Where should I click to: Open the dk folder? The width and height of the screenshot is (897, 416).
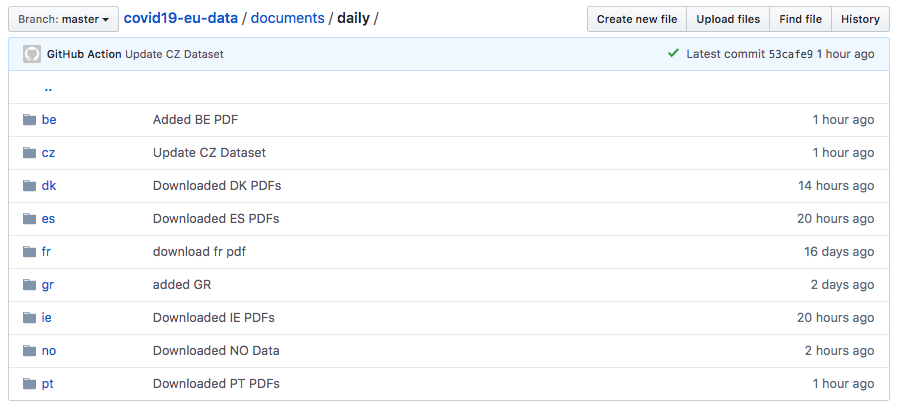pyautogui.click(x=49, y=185)
